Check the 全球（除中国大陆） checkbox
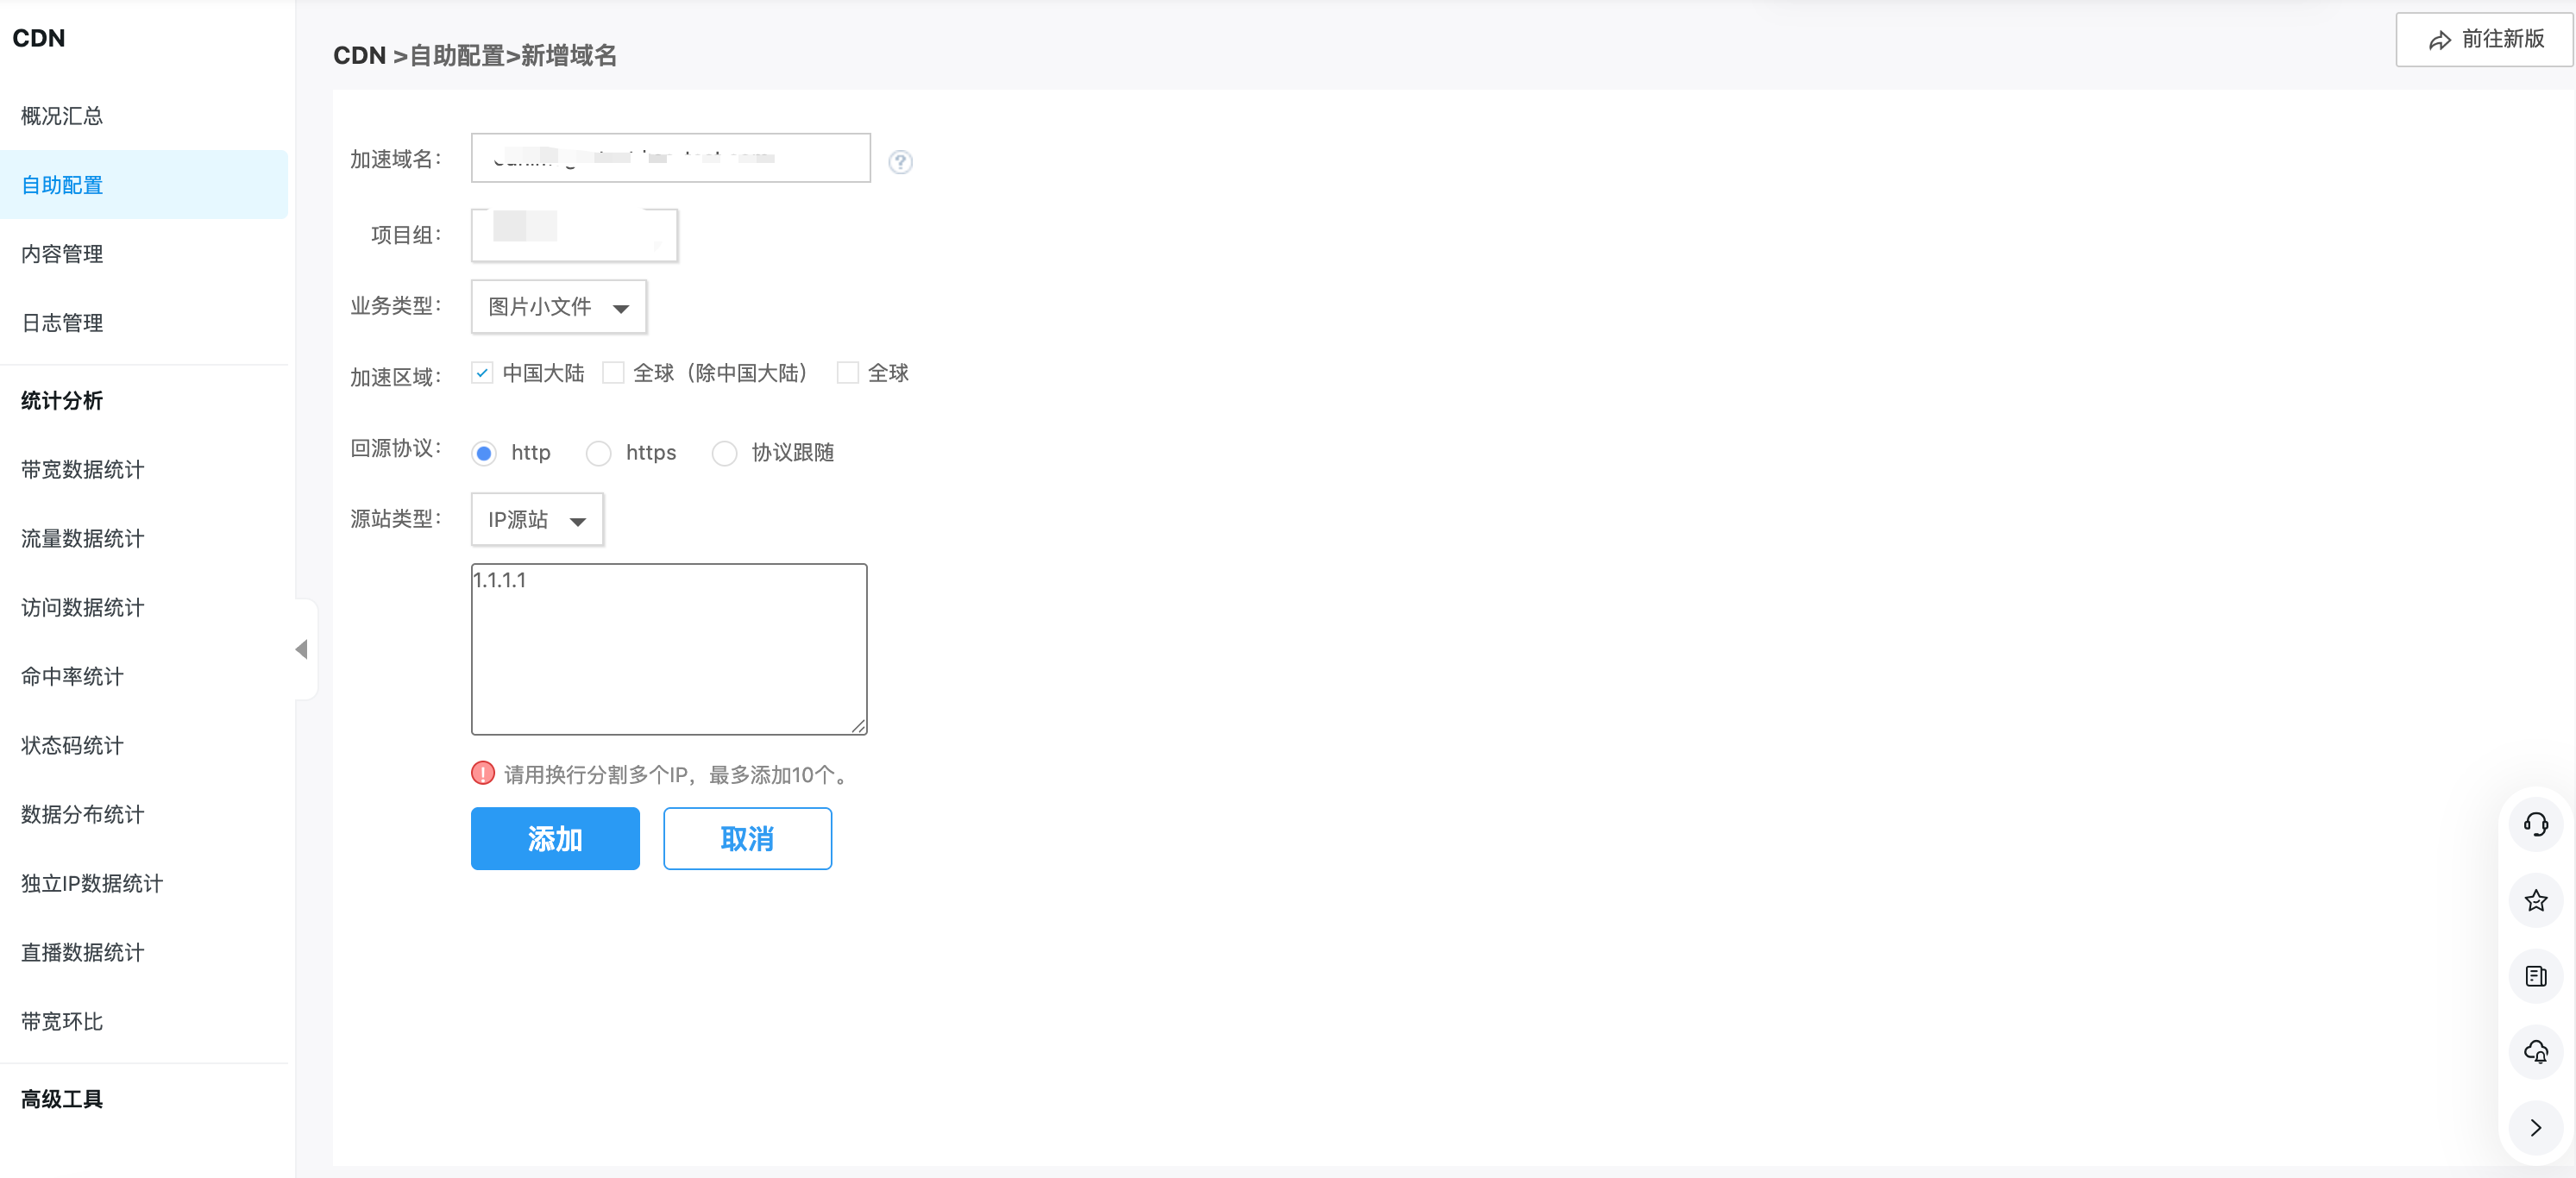Screen dimensions: 2576x1178 tap(613, 373)
